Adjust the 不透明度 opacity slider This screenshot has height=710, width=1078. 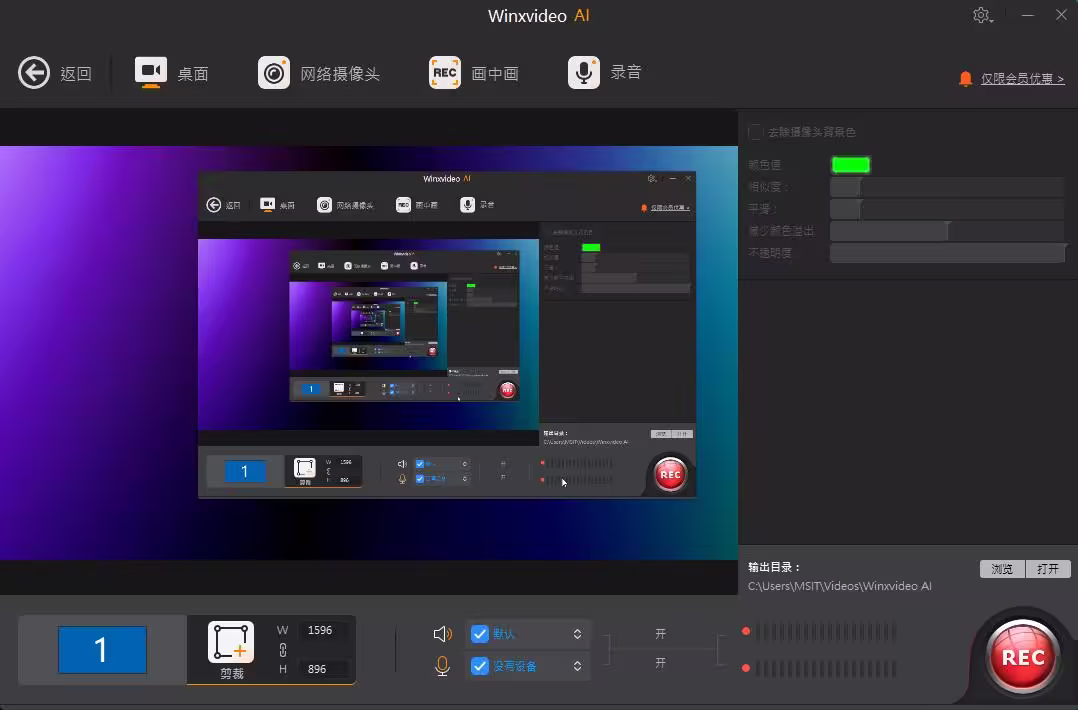click(947, 253)
